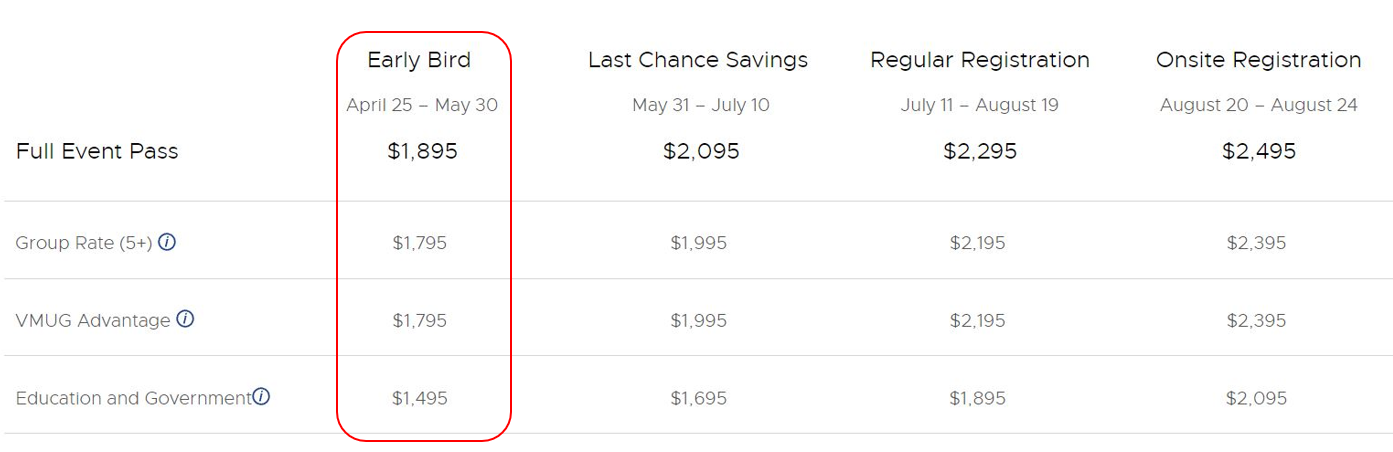Click the info icon next to VMUG Advantage

click(185, 319)
